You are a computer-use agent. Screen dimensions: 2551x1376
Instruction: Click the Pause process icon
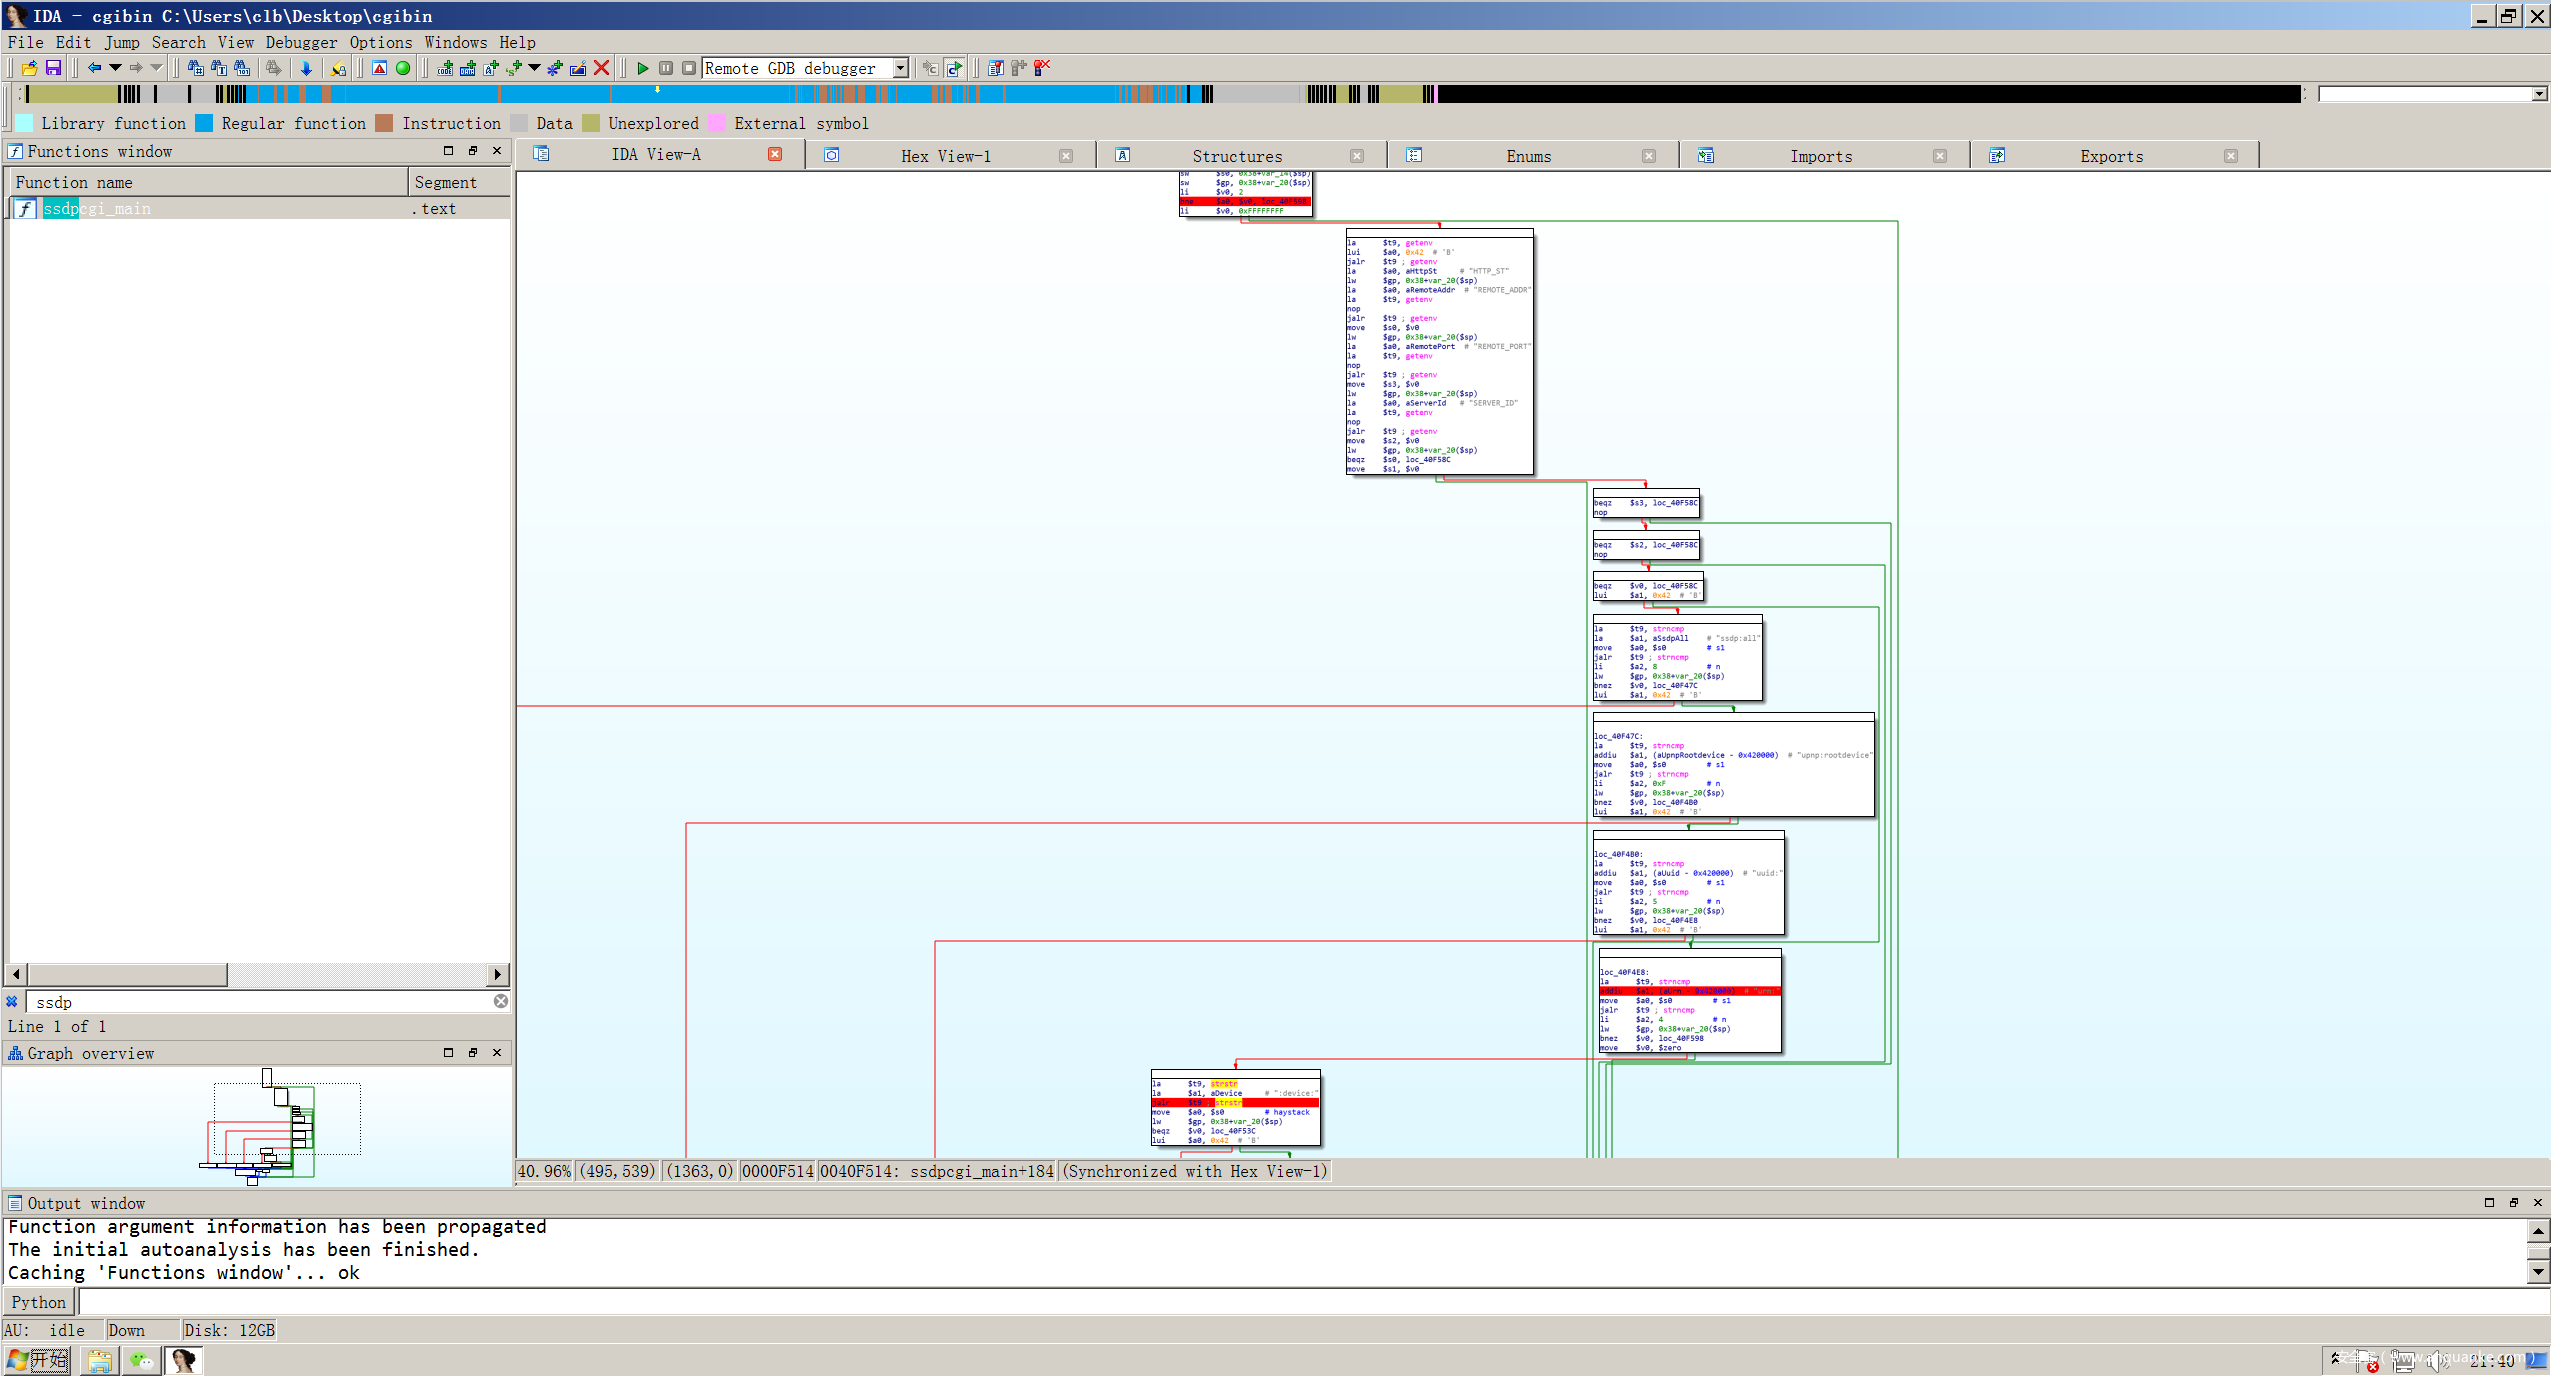pyautogui.click(x=666, y=68)
